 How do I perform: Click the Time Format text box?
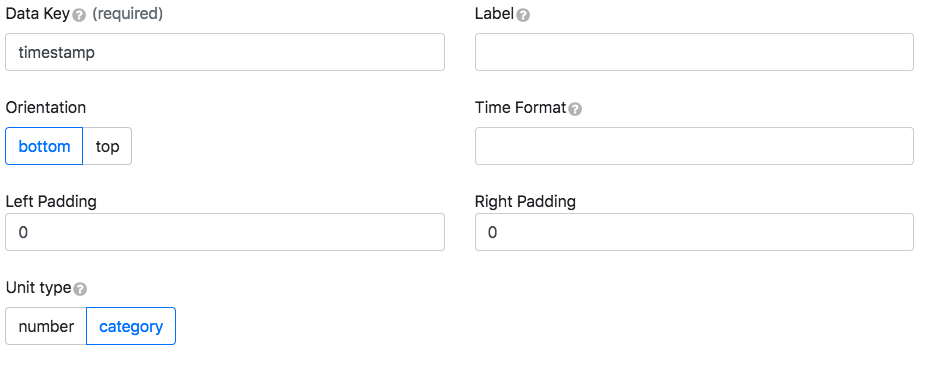[694, 146]
